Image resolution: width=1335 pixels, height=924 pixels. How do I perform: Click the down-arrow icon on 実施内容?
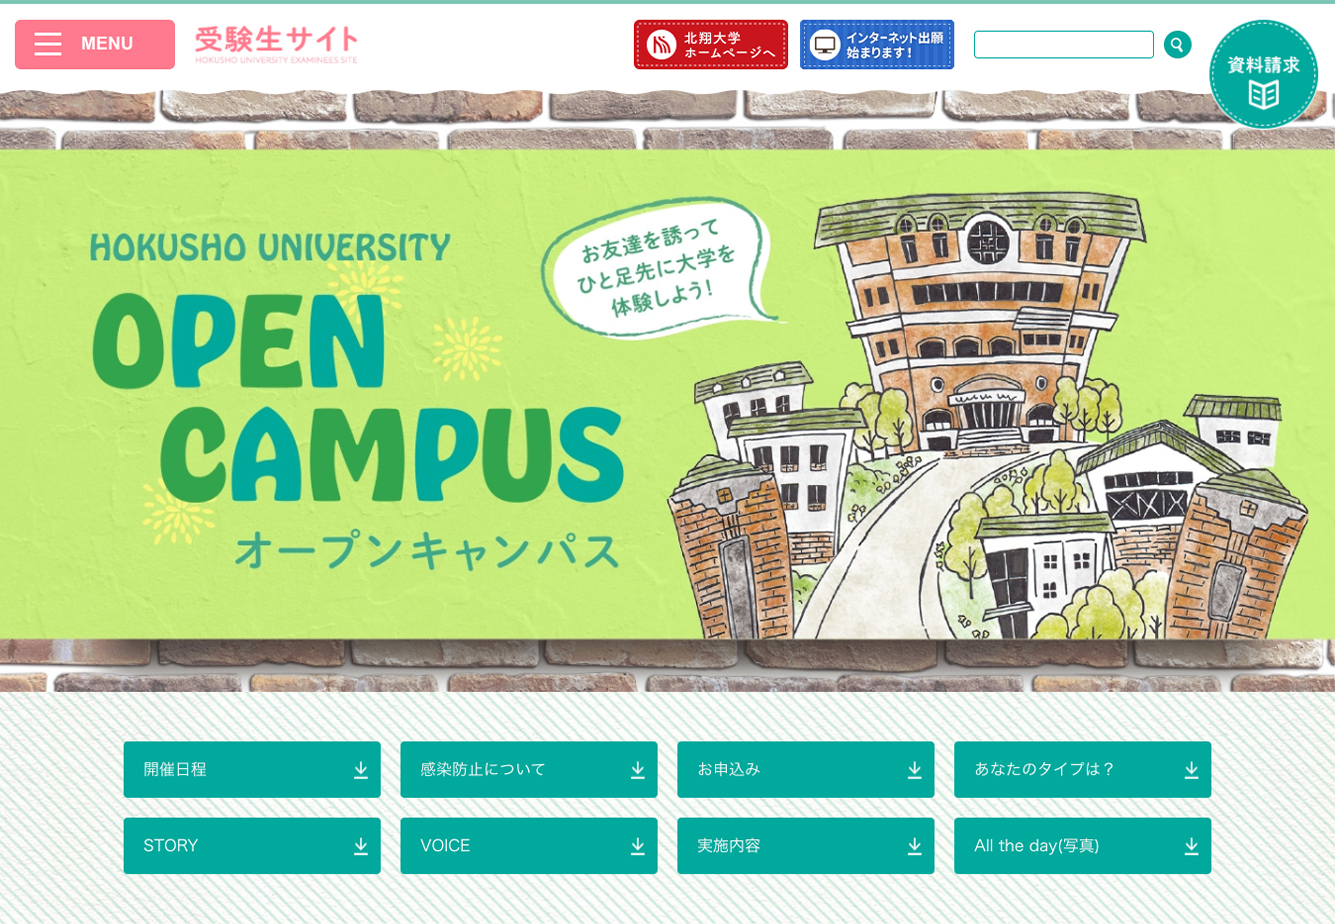pyautogui.click(x=915, y=847)
